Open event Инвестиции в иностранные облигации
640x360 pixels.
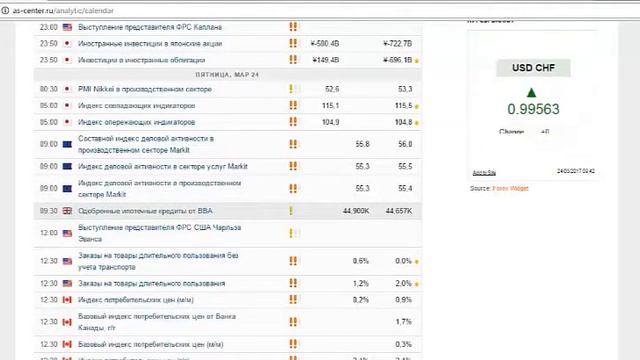[x=141, y=60]
